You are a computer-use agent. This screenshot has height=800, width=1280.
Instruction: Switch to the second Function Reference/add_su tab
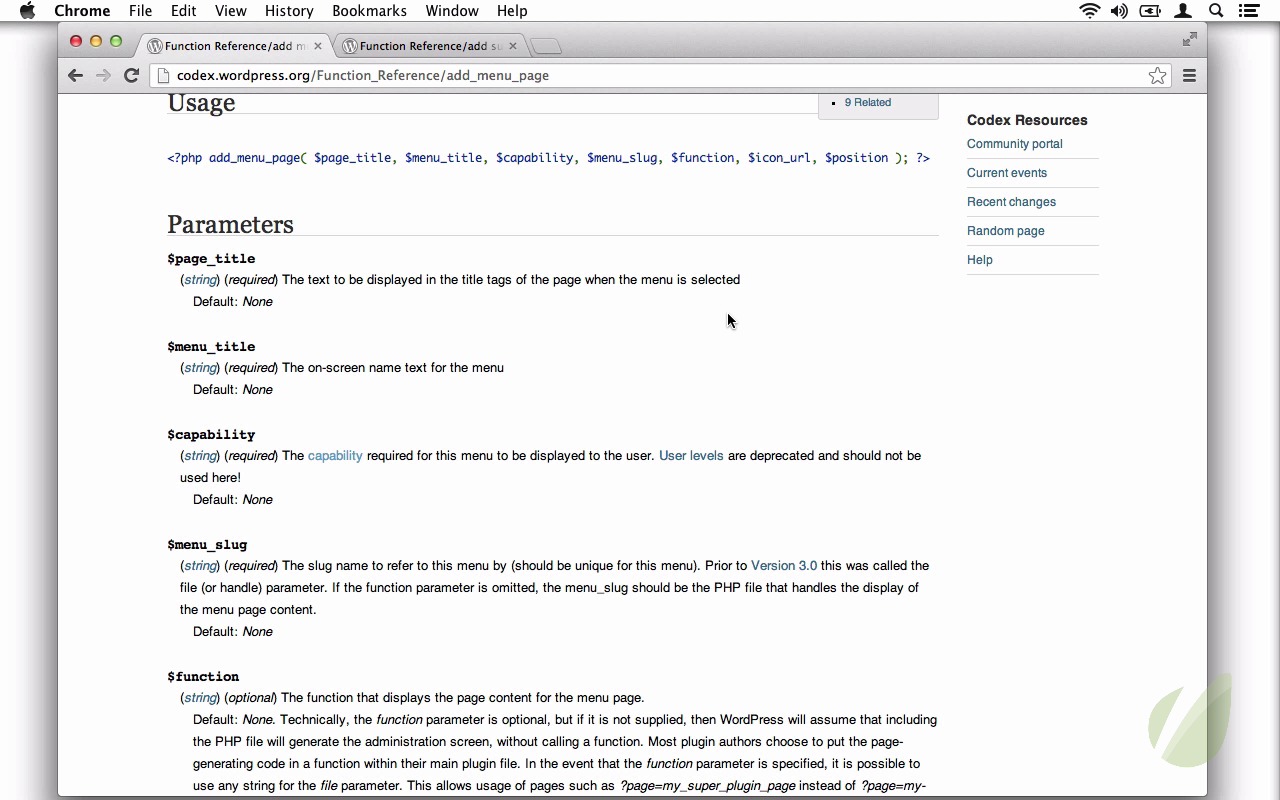(x=429, y=46)
